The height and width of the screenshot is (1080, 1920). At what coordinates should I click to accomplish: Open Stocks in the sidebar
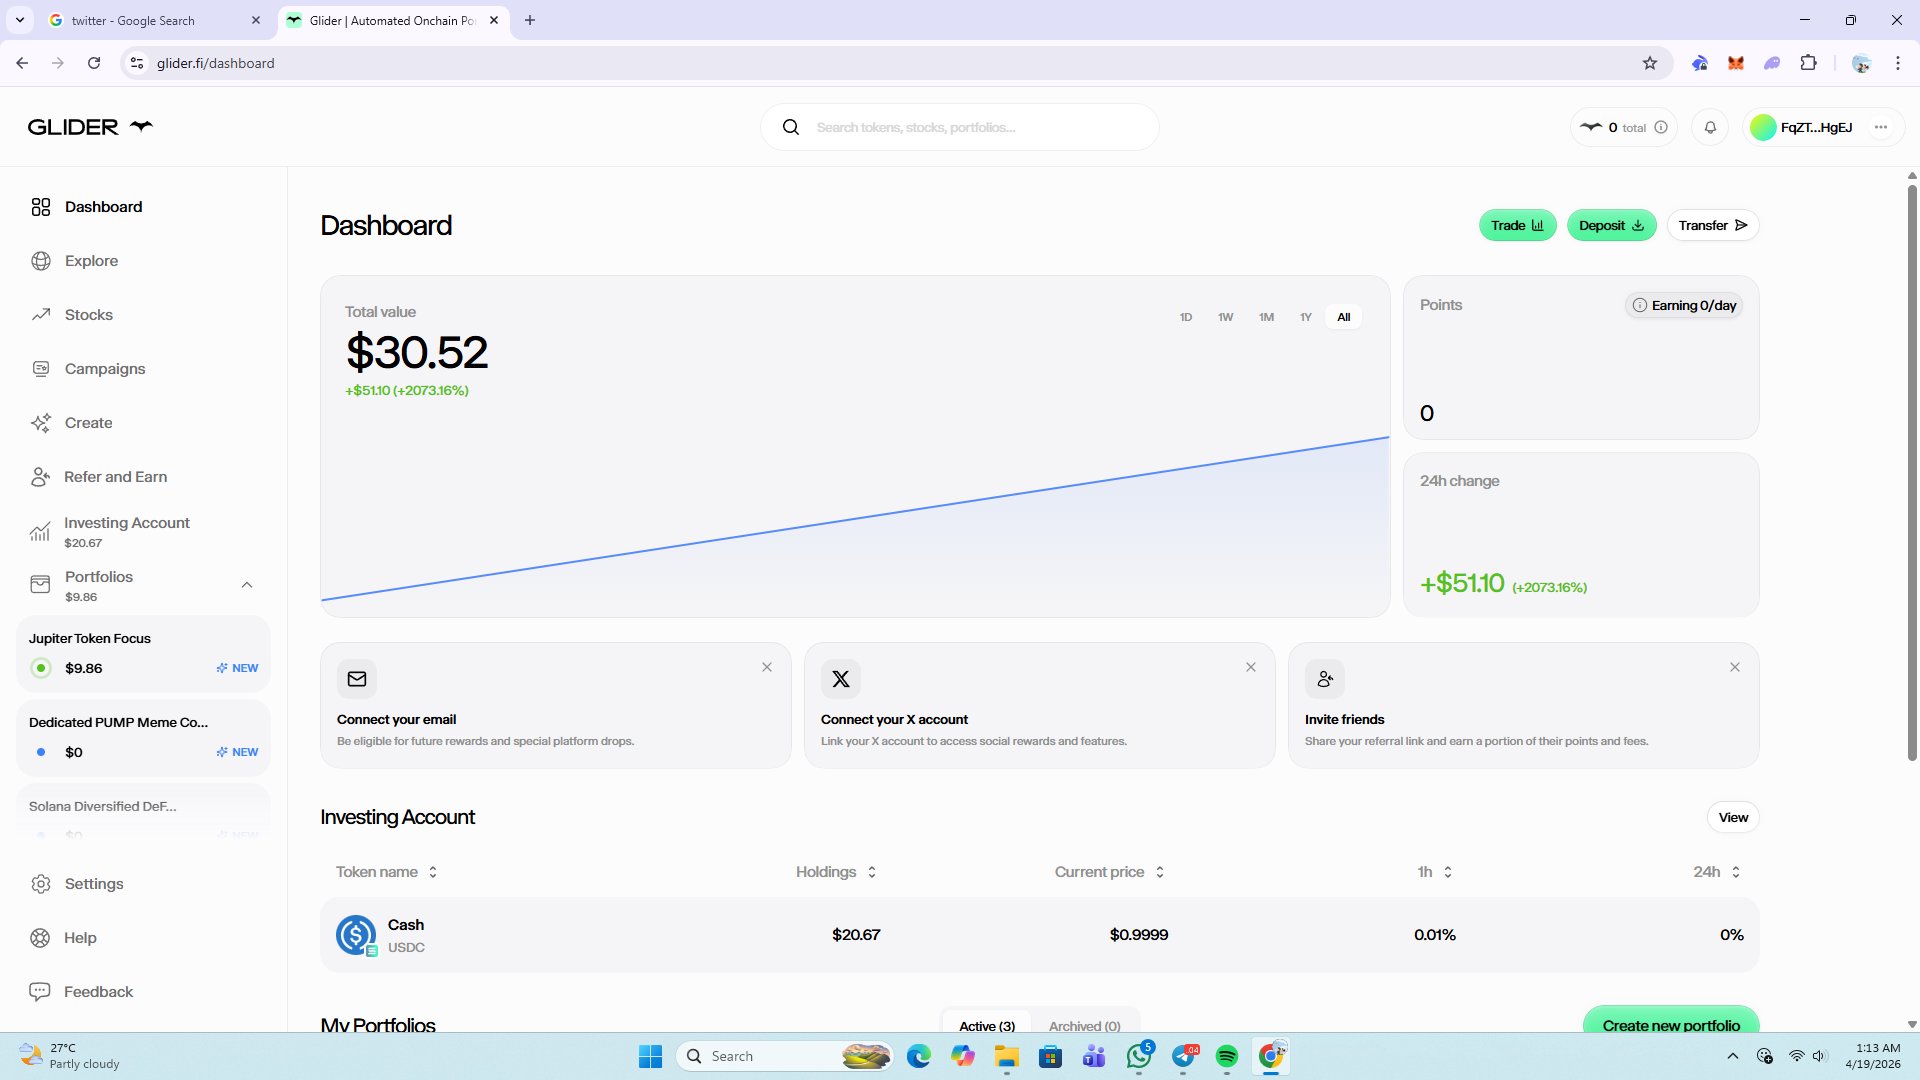click(x=88, y=315)
